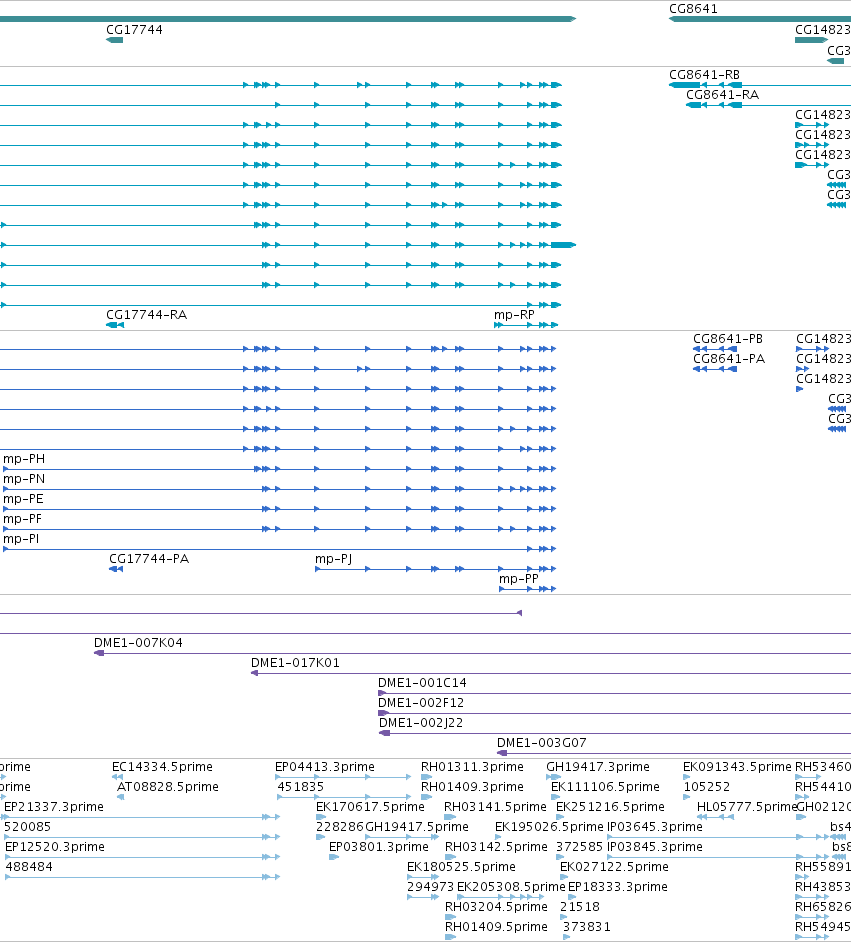Image resolution: width=851 pixels, height=942 pixels.
Task: Select the 294973 alignment label
Action: pyautogui.click(x=431, y=887)
